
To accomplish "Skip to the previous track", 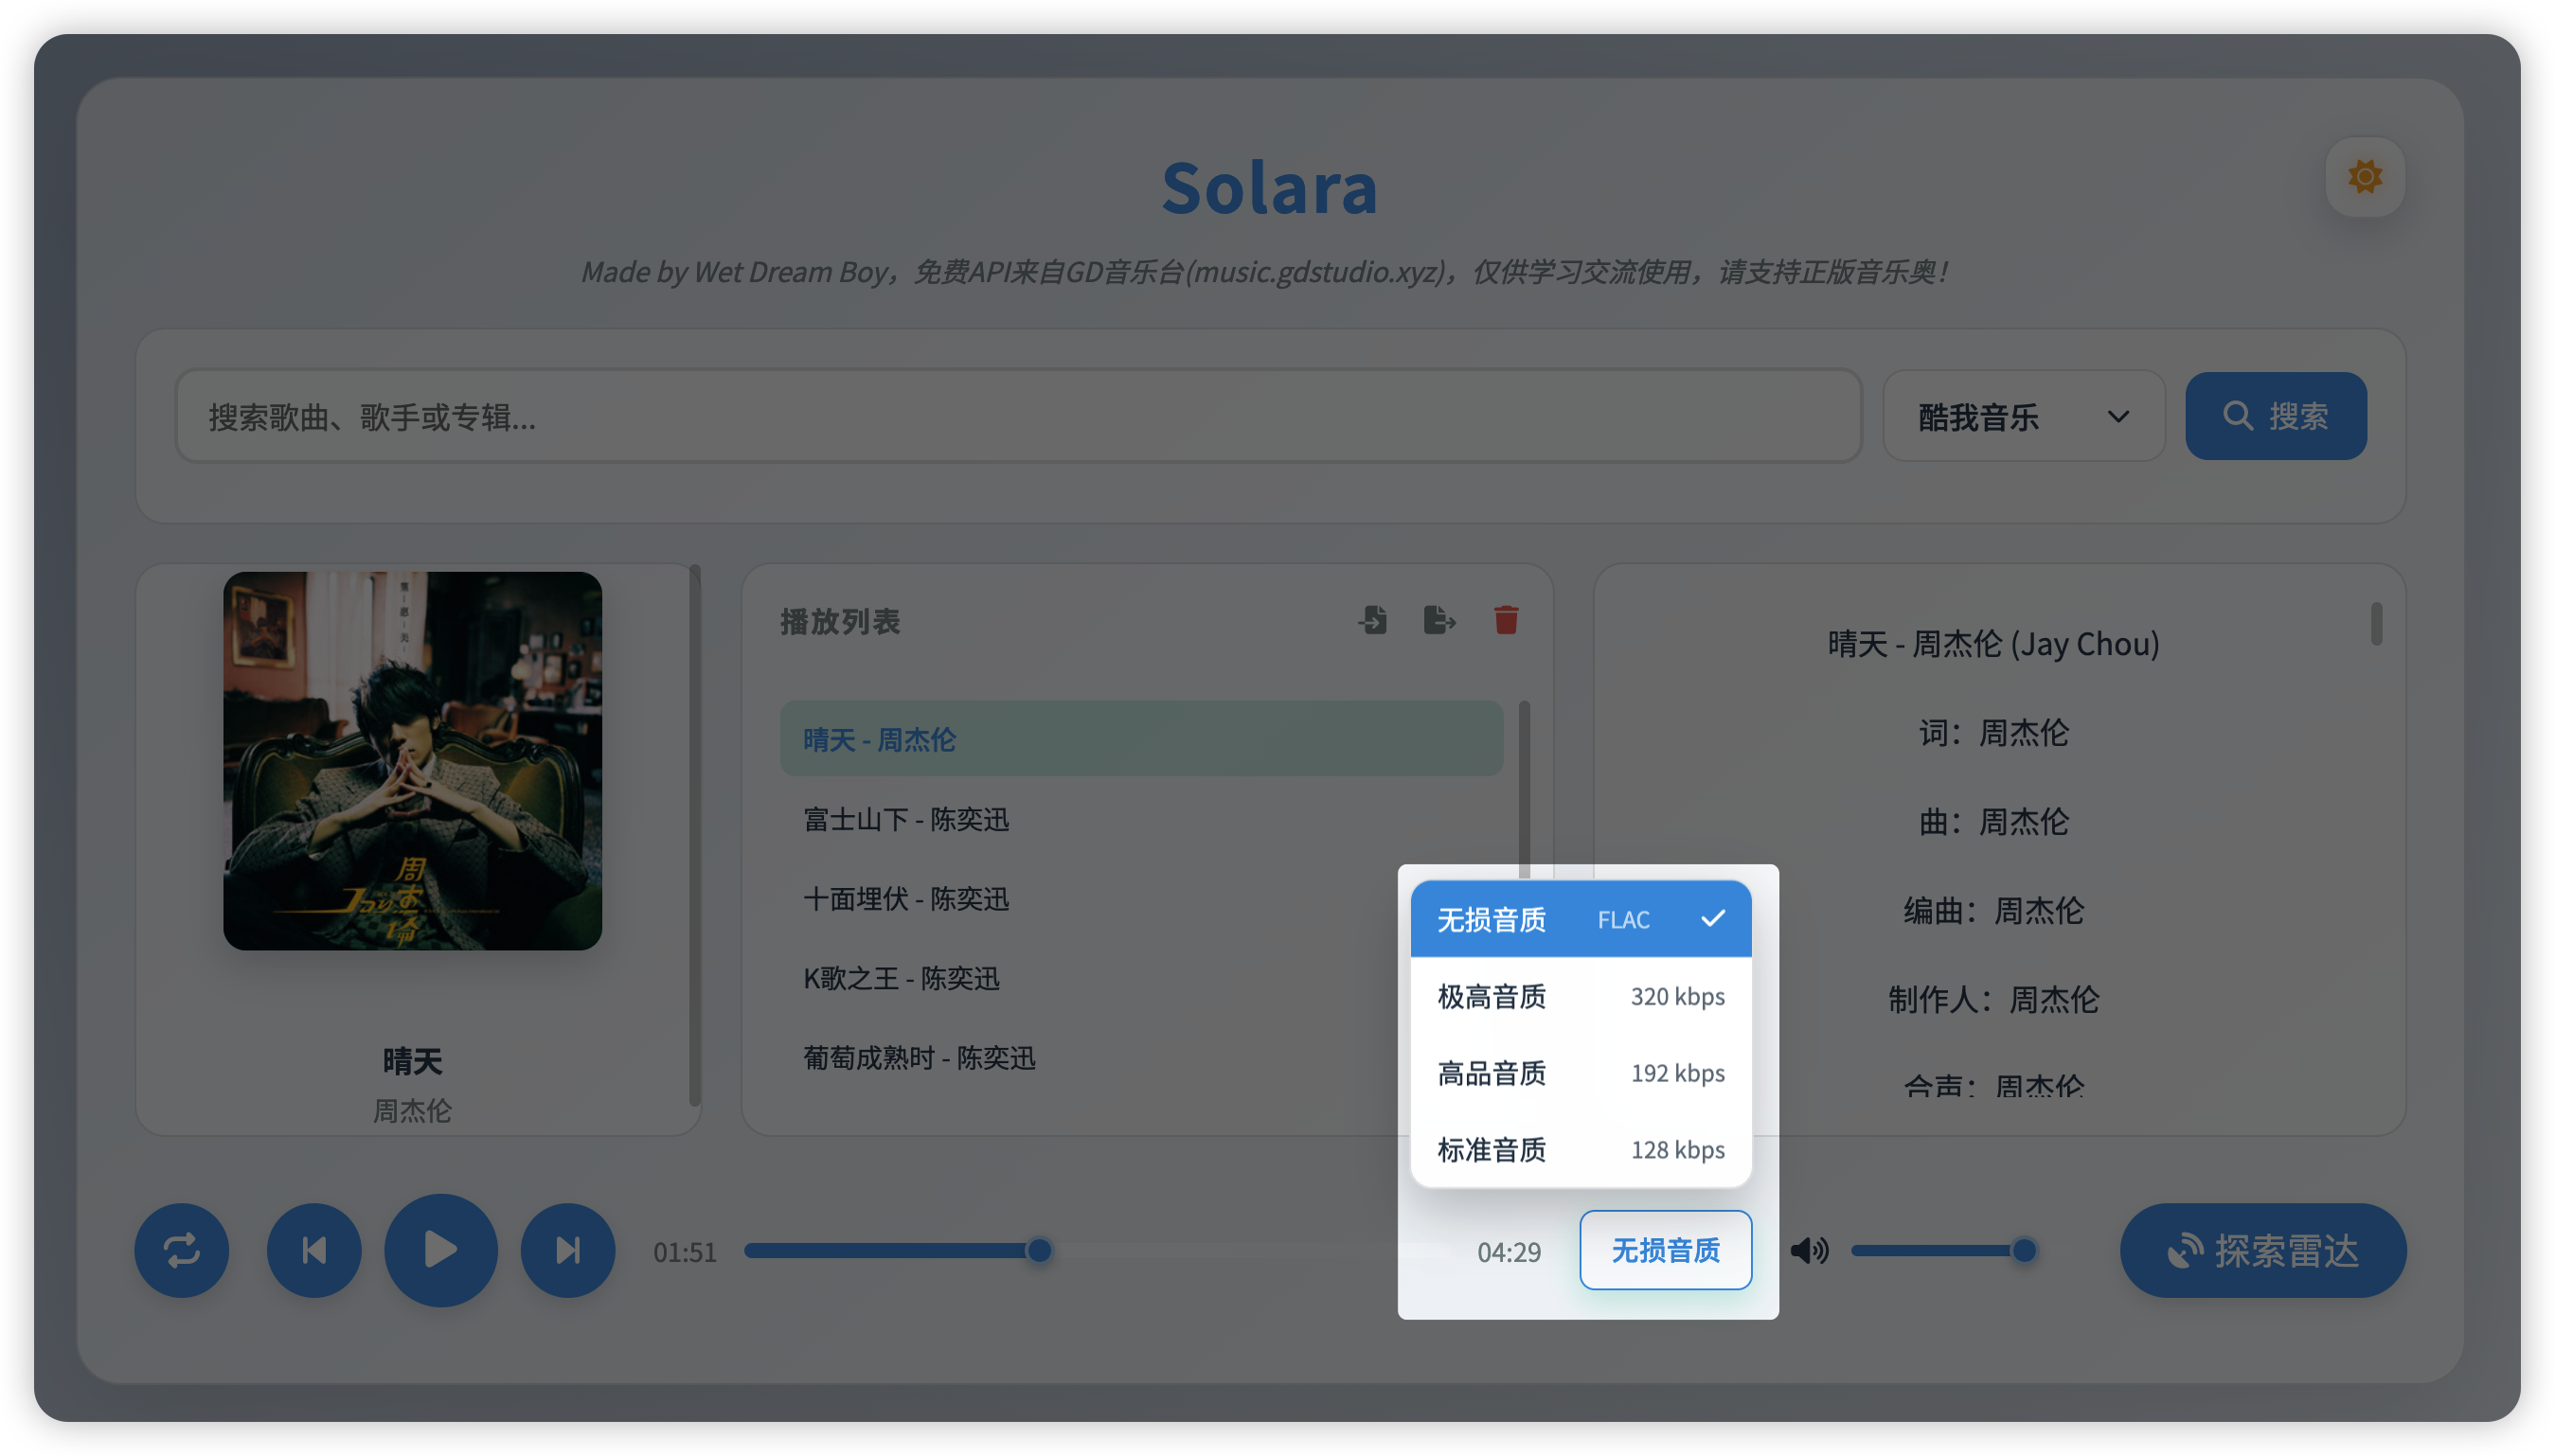I will click(314, 1250).
